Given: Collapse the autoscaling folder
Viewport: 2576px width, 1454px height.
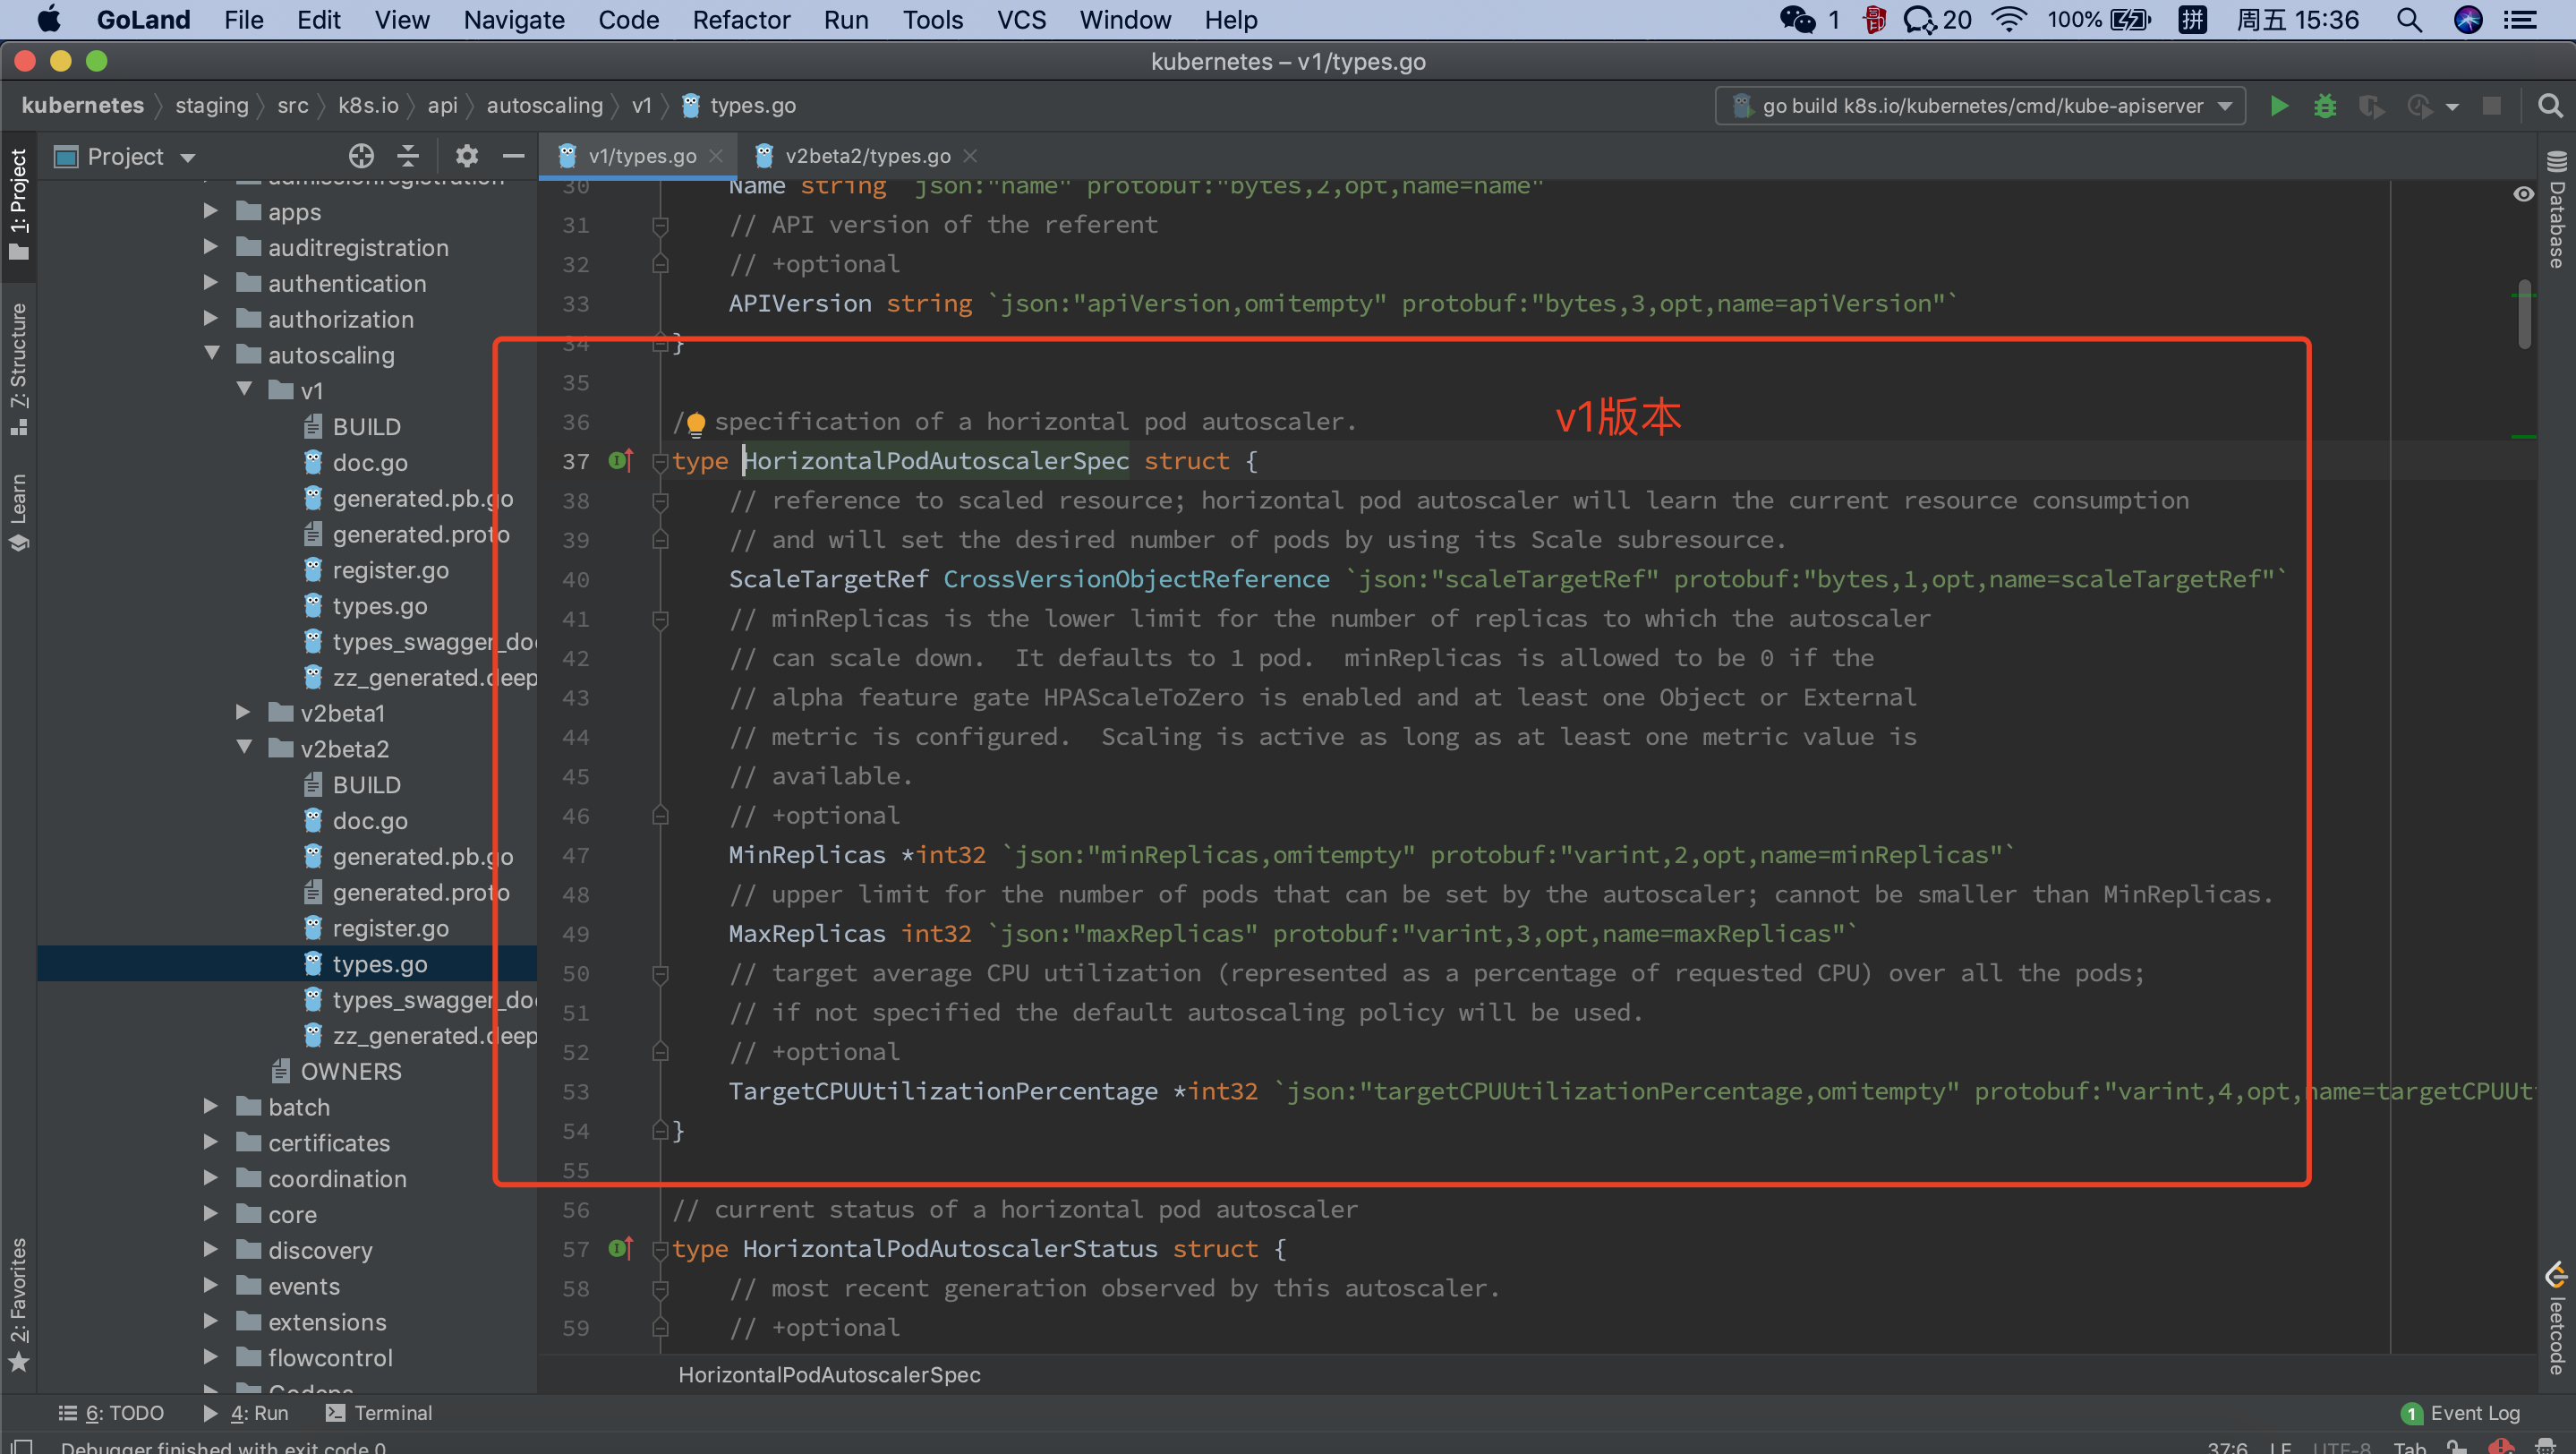Looking at the screenshot, I should (212, 354).
